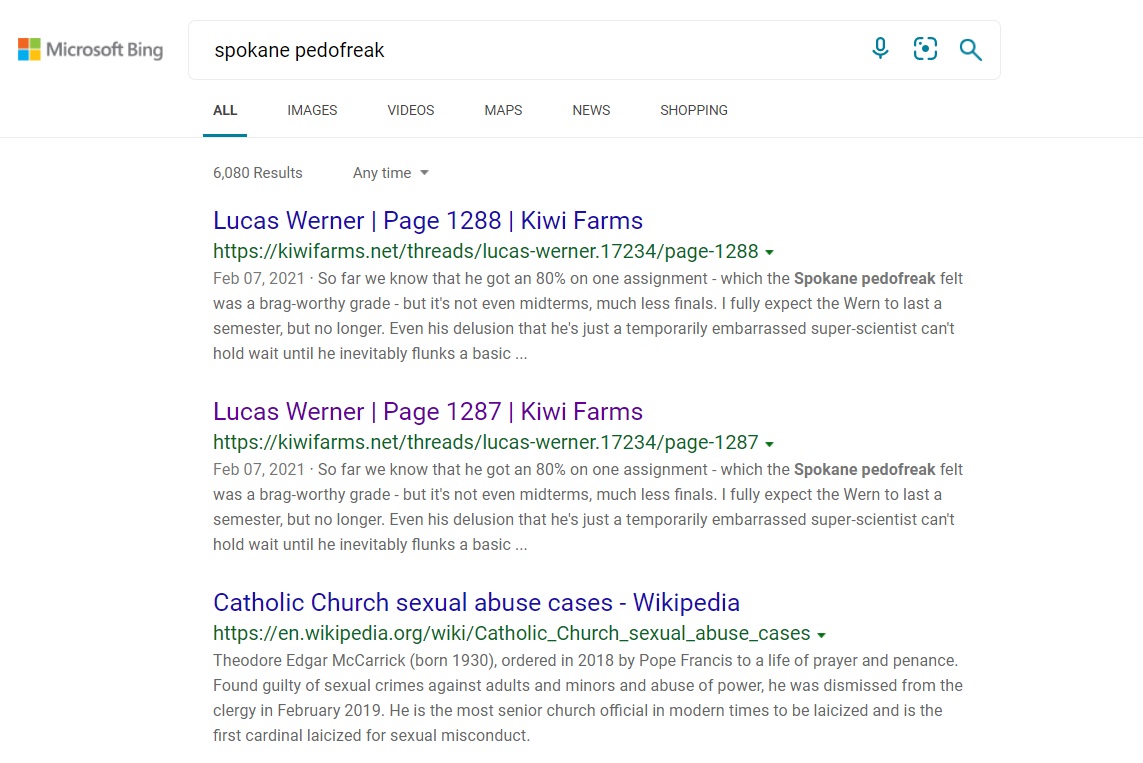
Task: Expand arrow beside the page-1288 URL
Action: [x=769, y=253]
